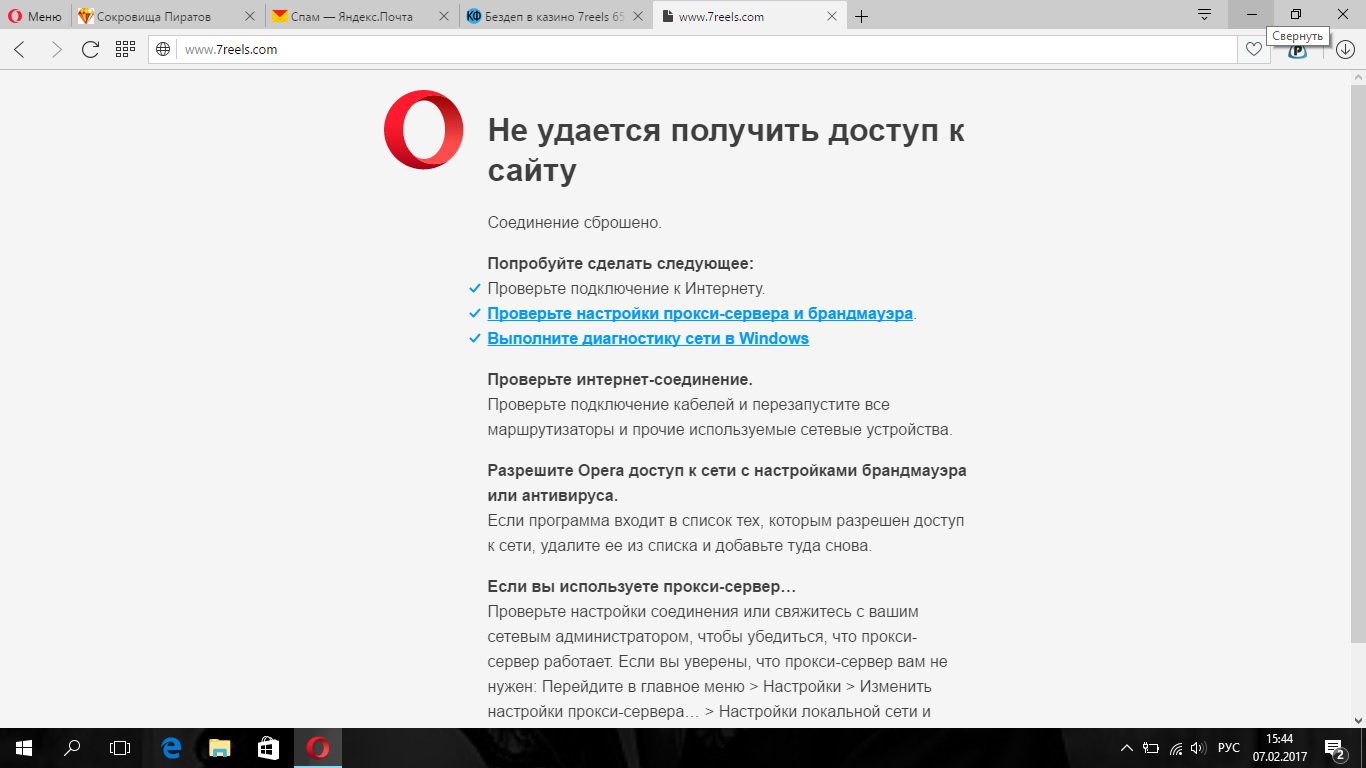
Task: Click the text Соединение сброшено.
Action: pyautogui.click(x=575, y=222)
